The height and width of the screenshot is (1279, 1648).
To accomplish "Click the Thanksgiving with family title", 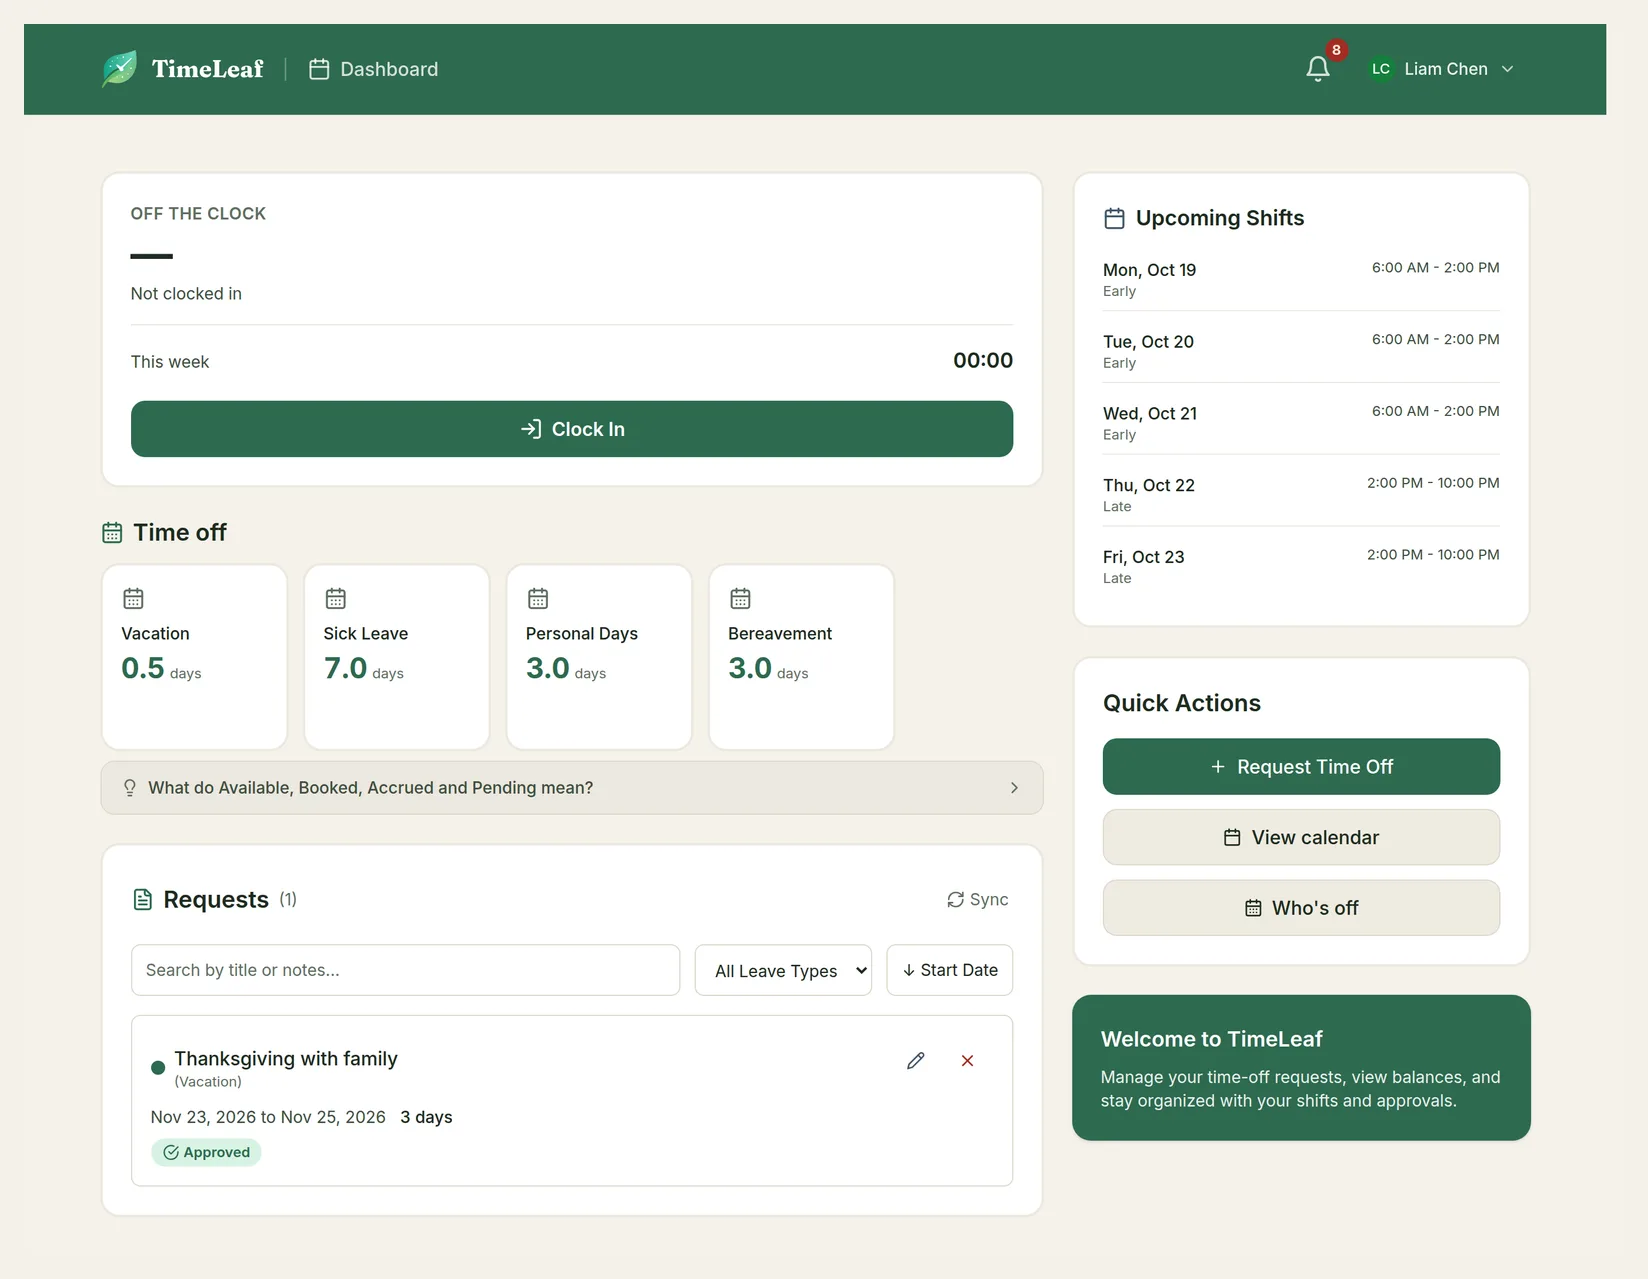I will point(286,1059).
